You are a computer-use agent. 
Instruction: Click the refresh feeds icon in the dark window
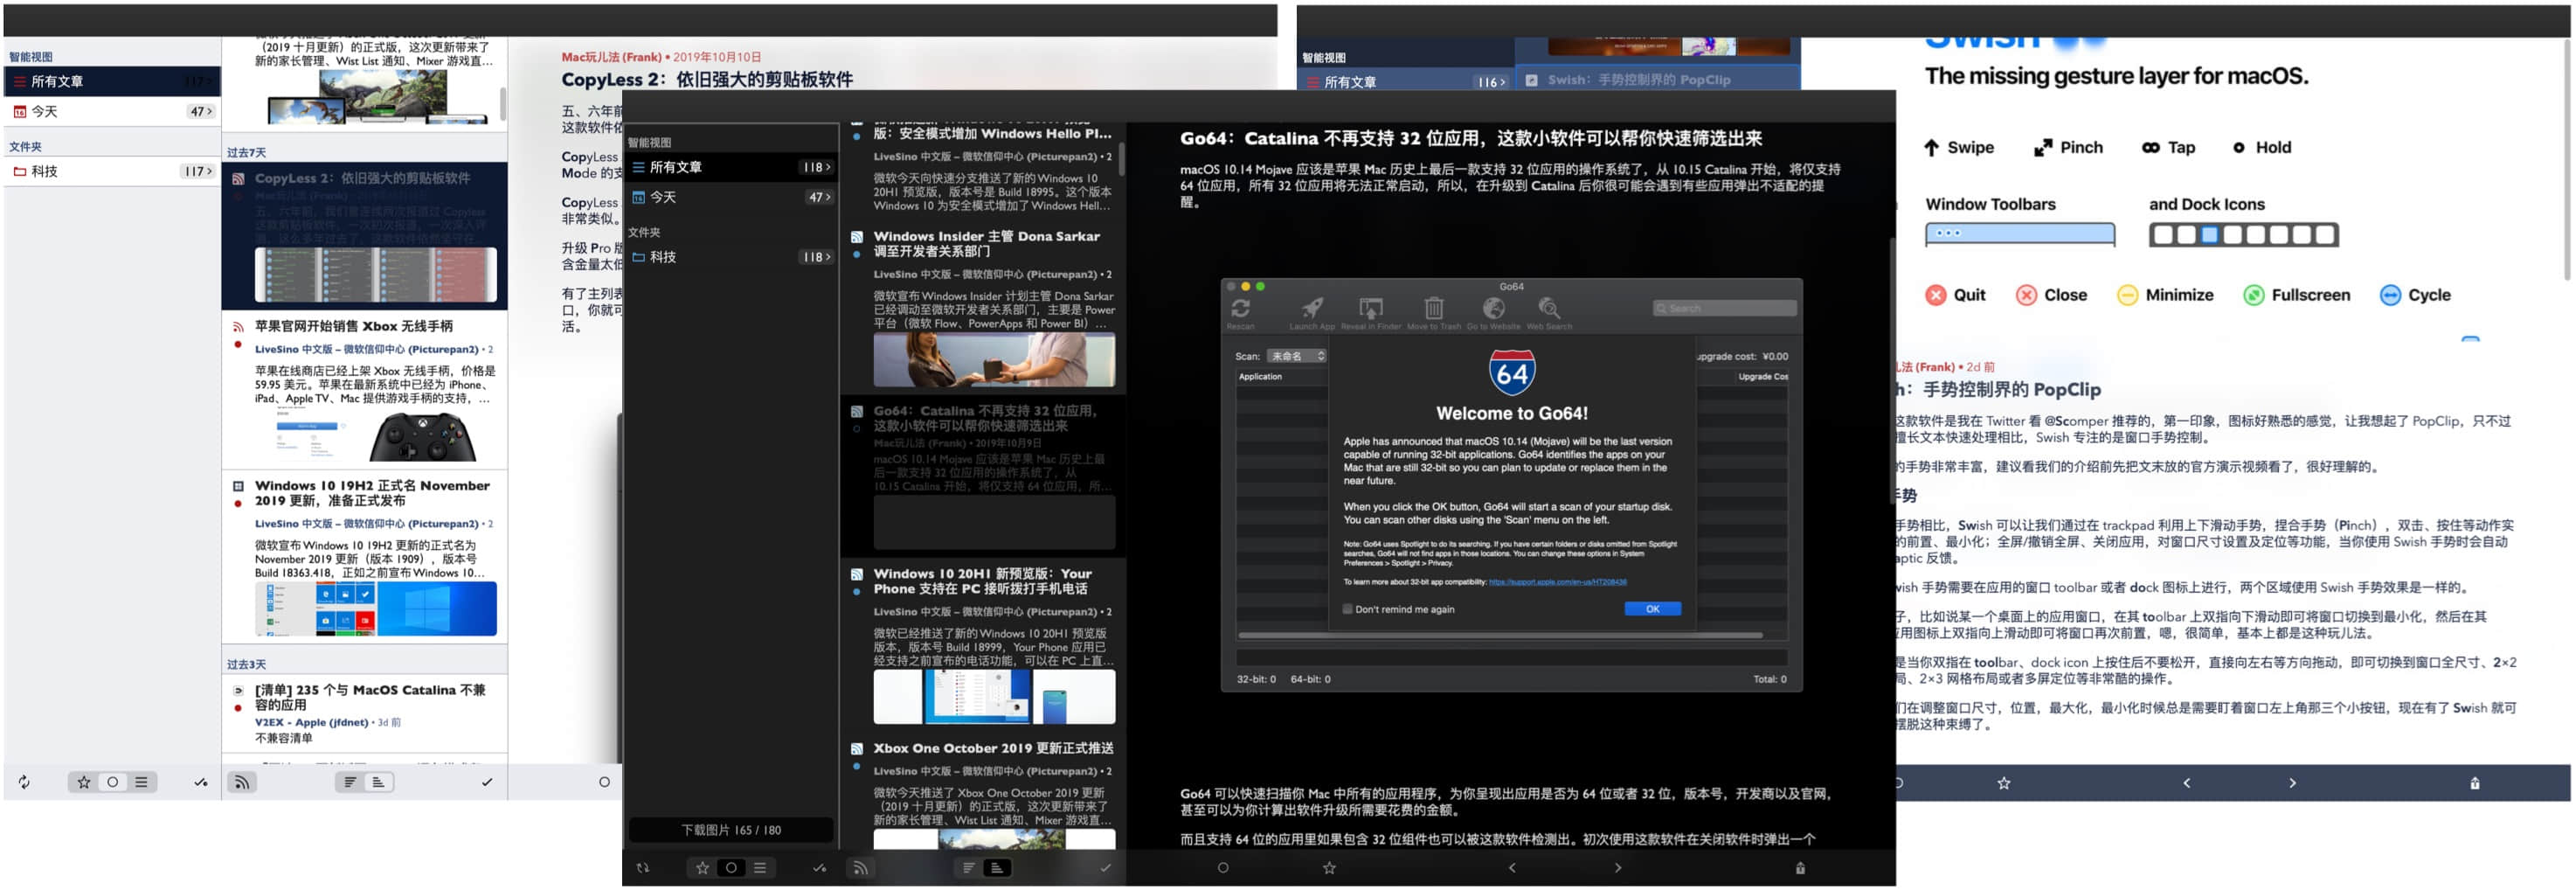point(643,868)
